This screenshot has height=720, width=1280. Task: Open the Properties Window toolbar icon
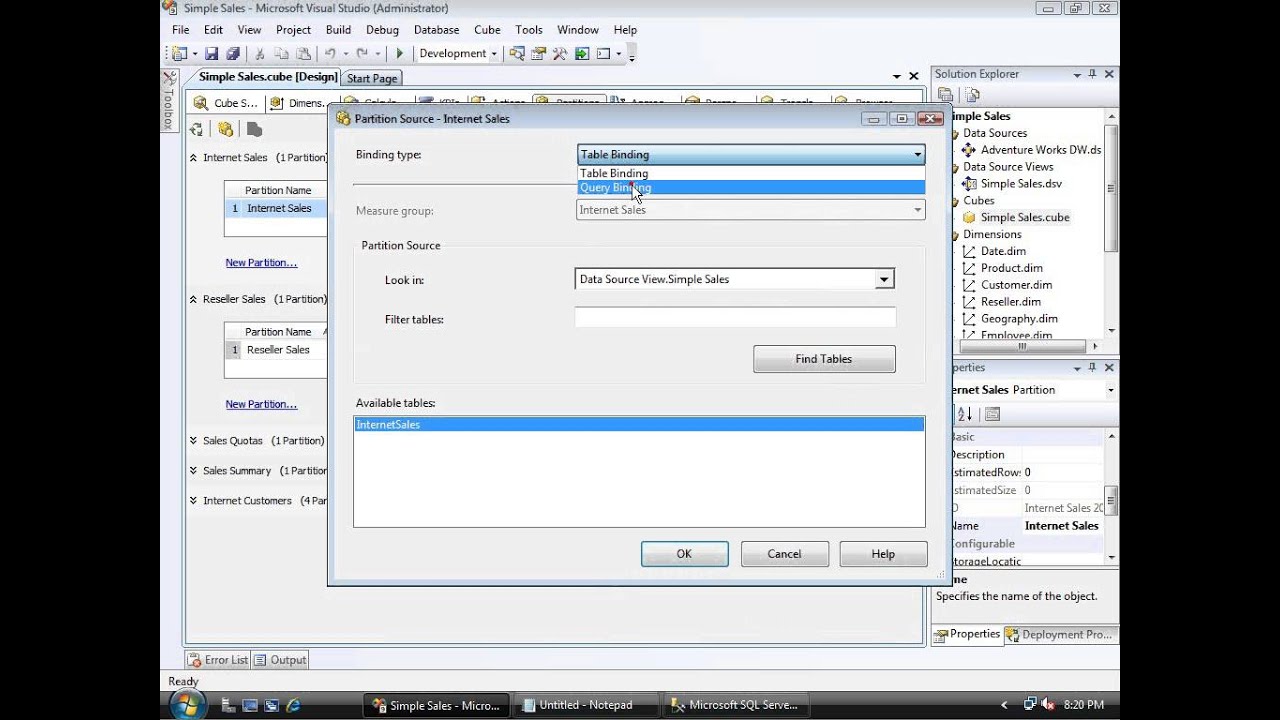[x=539, y=54]
